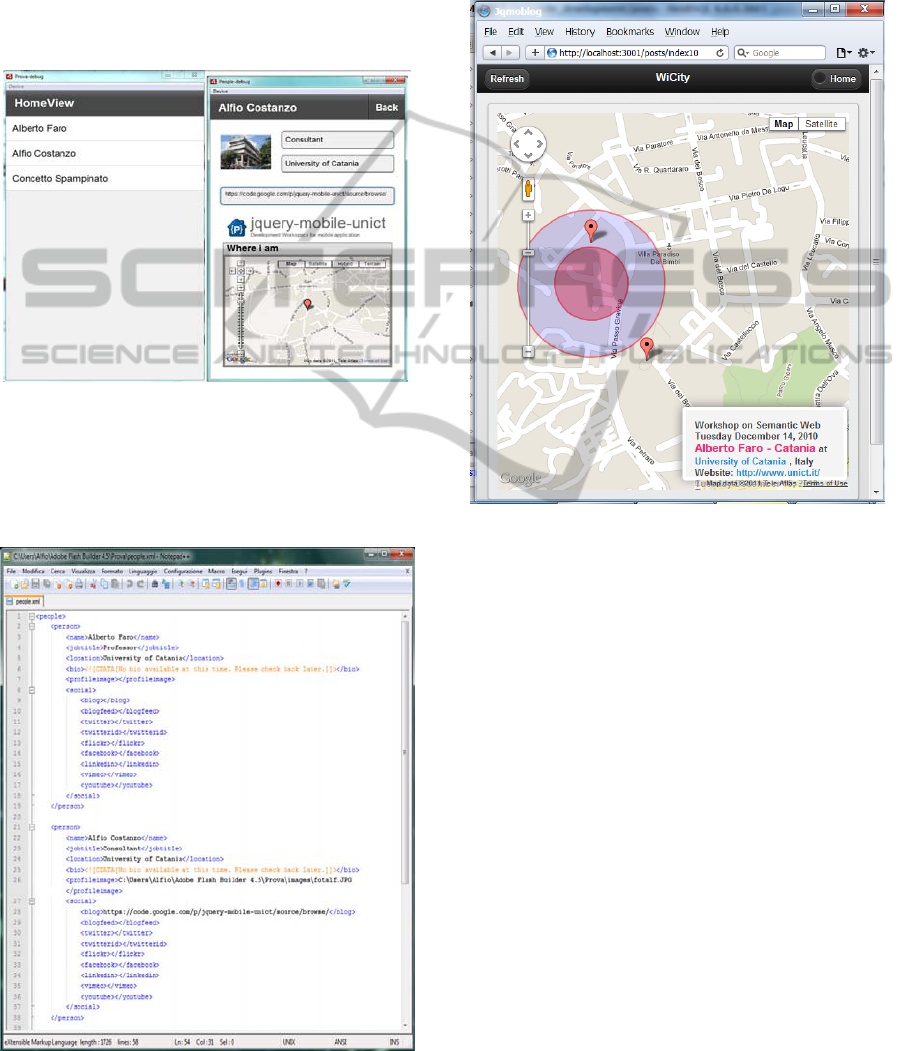The width and height of the screenshot is (909, 1051).
Task: Open the browser settings gear dropdown
Action: [x=864, y=52]
